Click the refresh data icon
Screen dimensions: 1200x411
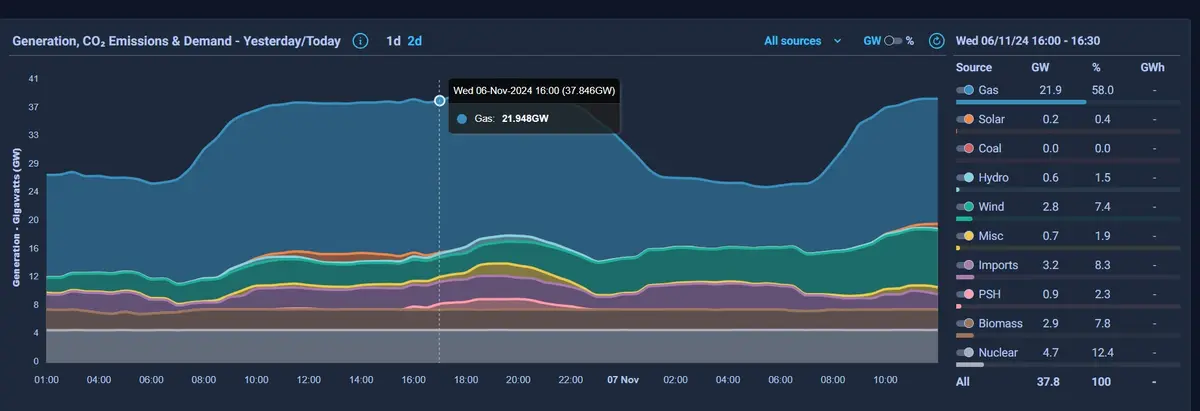[937, 41]
